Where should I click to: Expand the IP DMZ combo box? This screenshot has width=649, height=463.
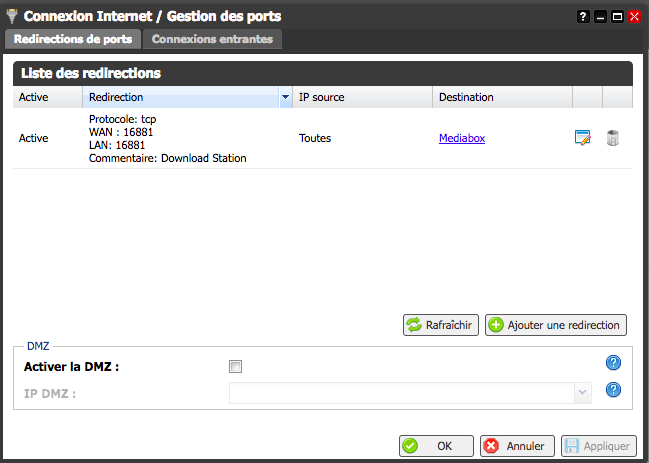coord(582,393)
